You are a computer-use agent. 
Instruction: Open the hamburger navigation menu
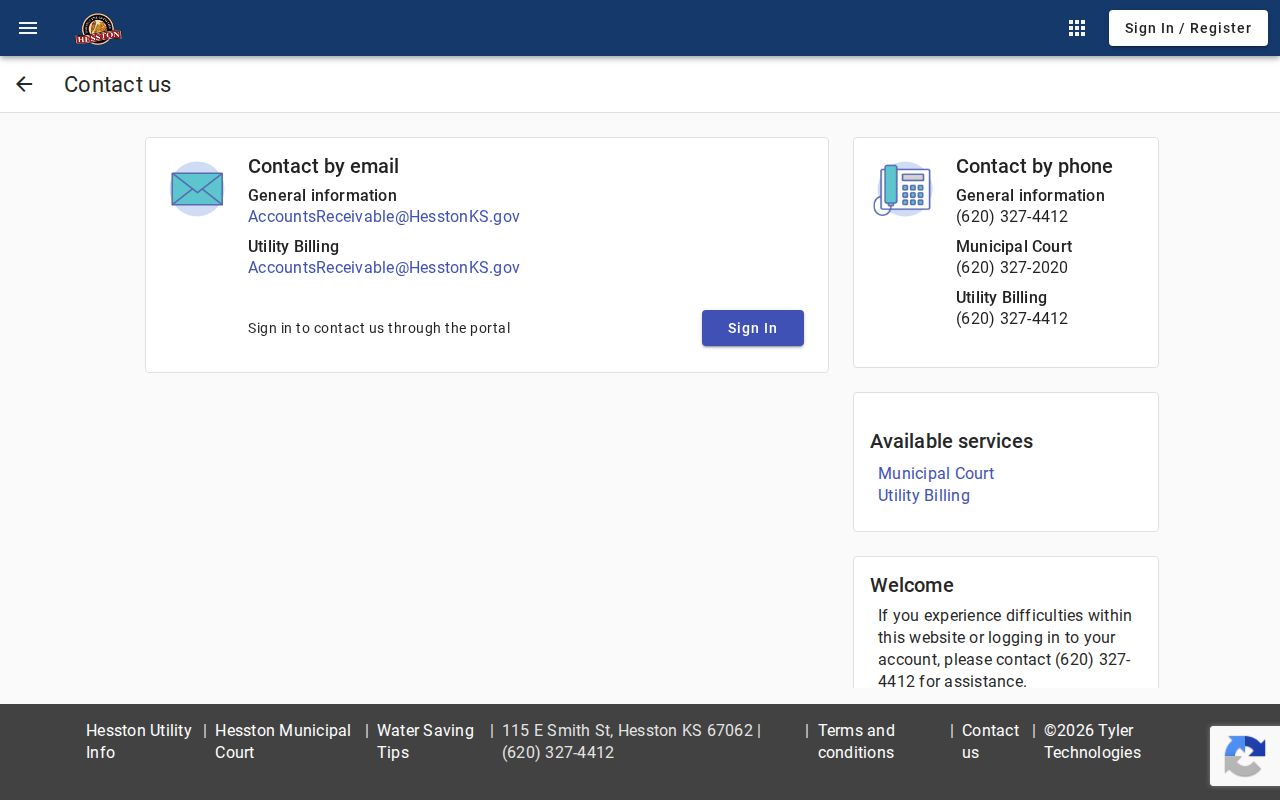tap(28, 28)
